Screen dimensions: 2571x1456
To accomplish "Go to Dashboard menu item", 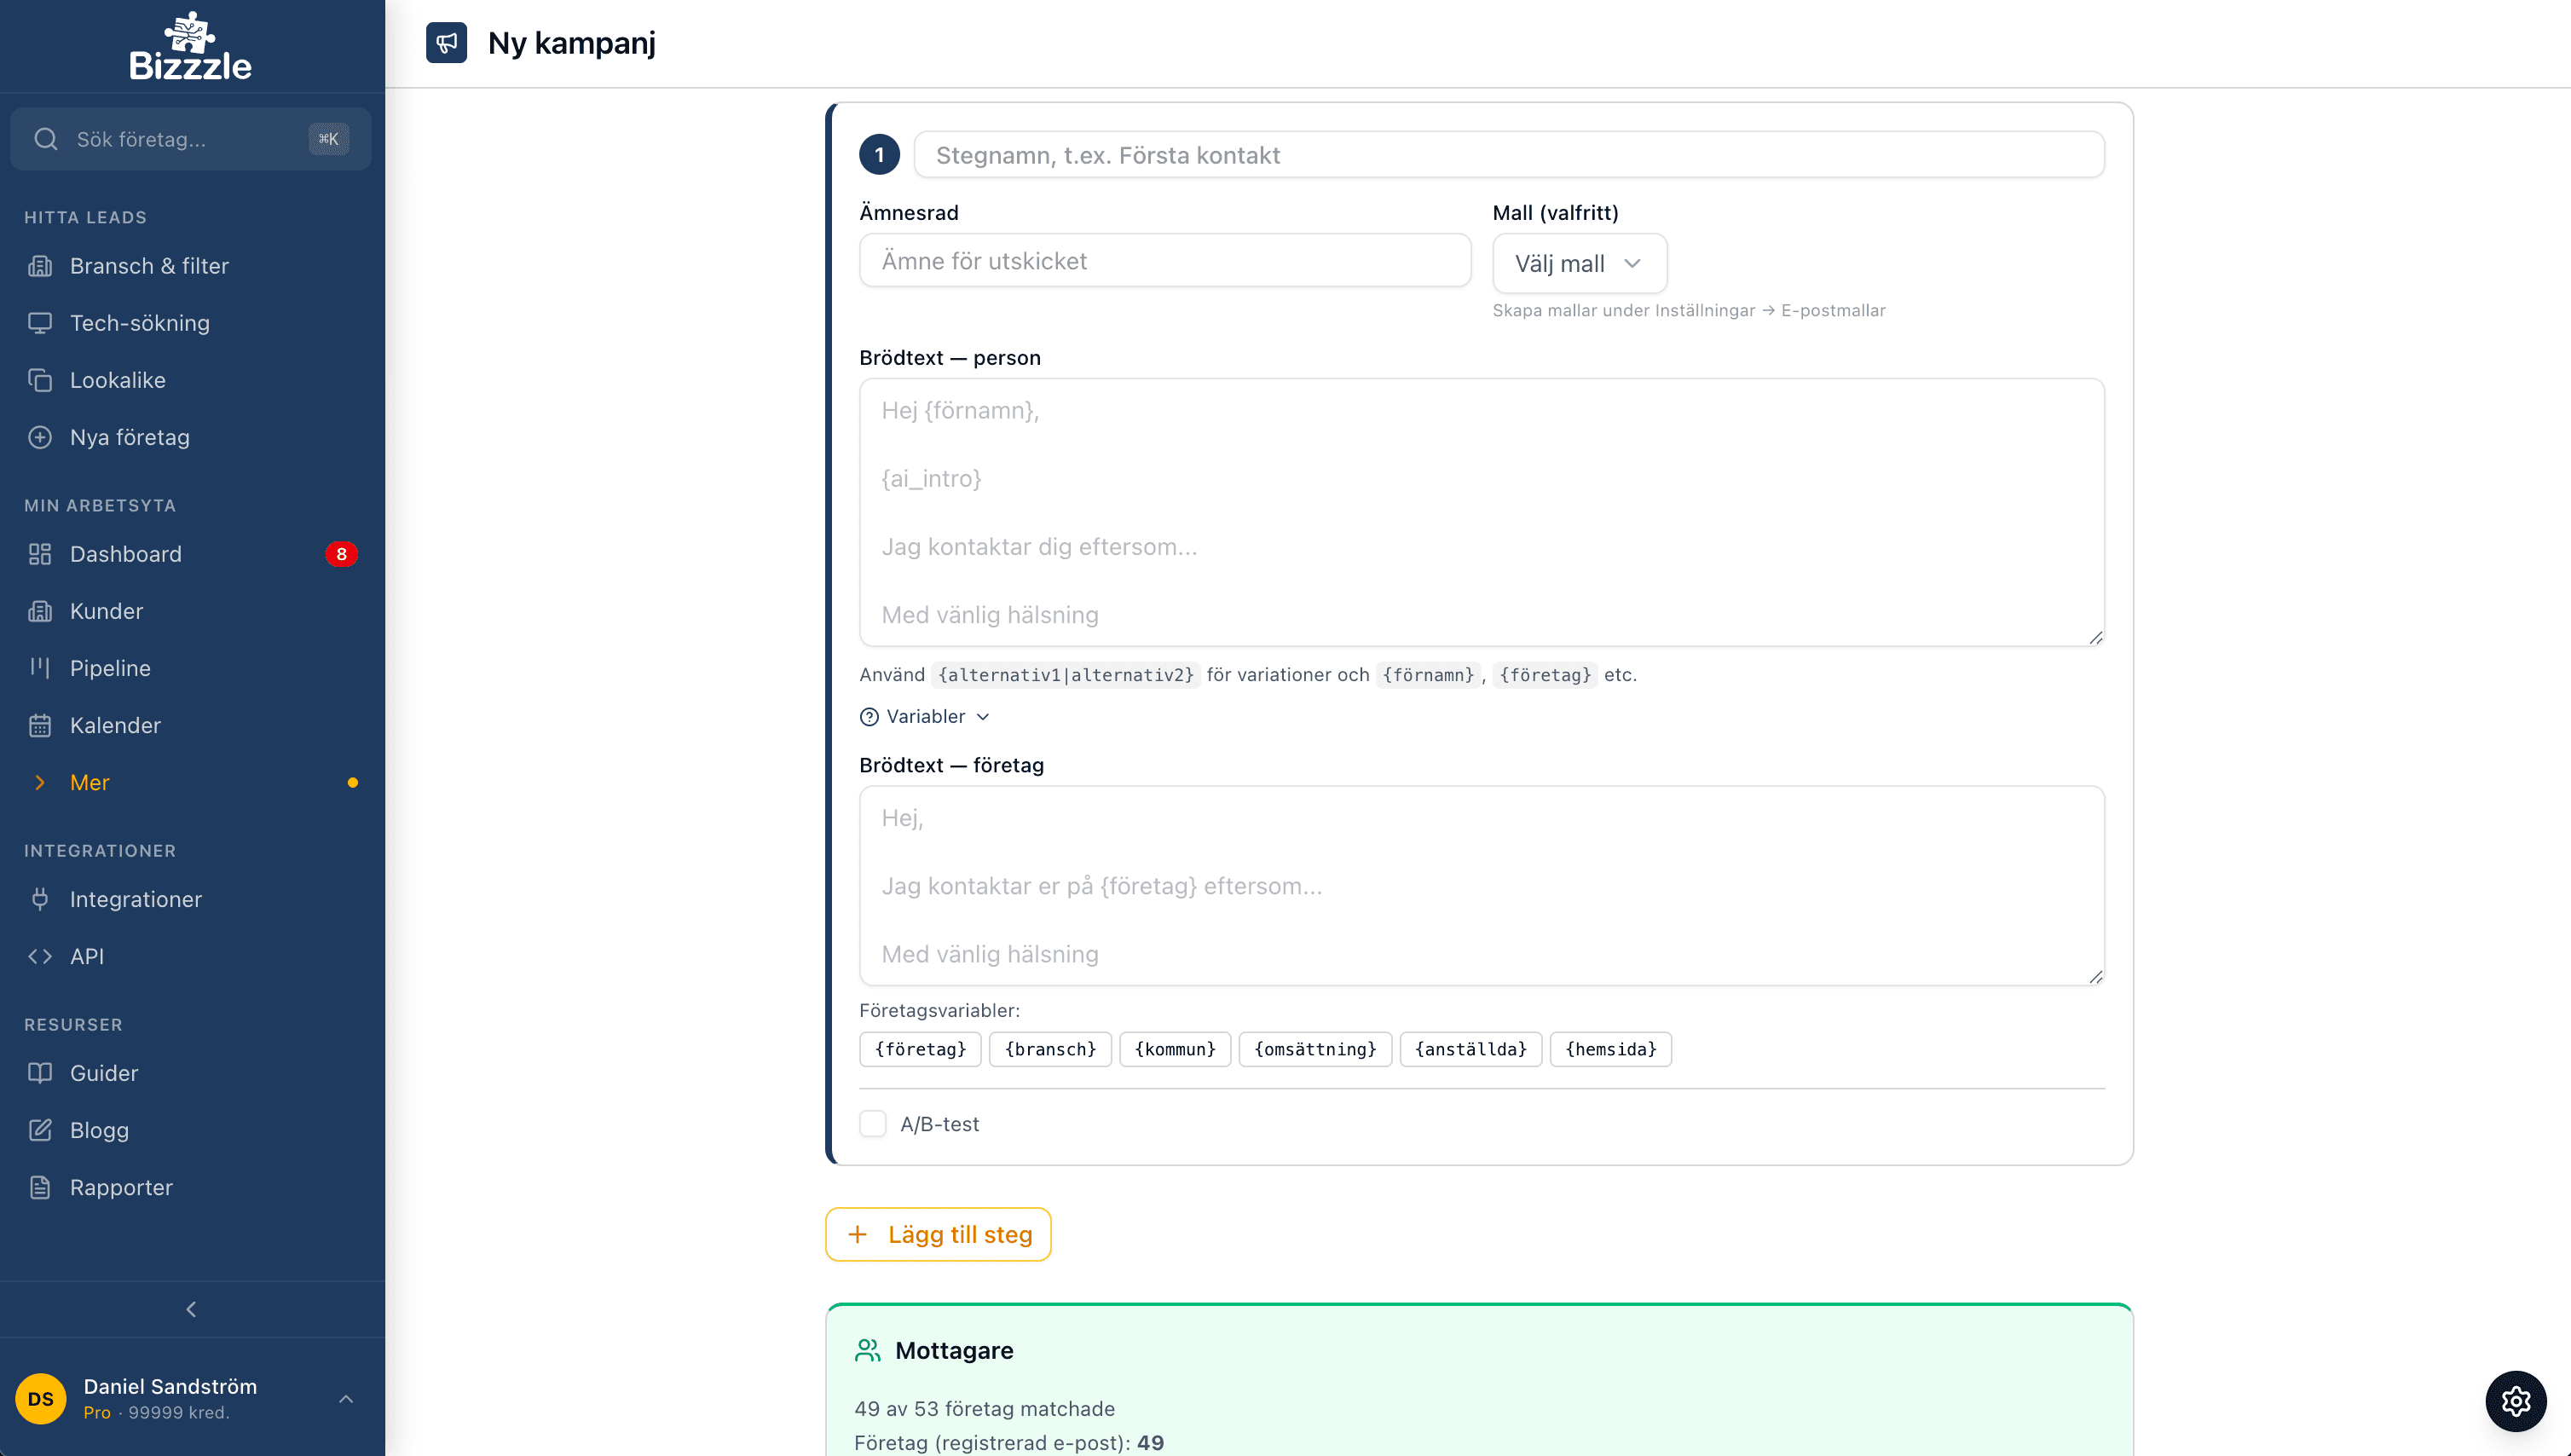I will pyautogui.click(x=125, y=554).
